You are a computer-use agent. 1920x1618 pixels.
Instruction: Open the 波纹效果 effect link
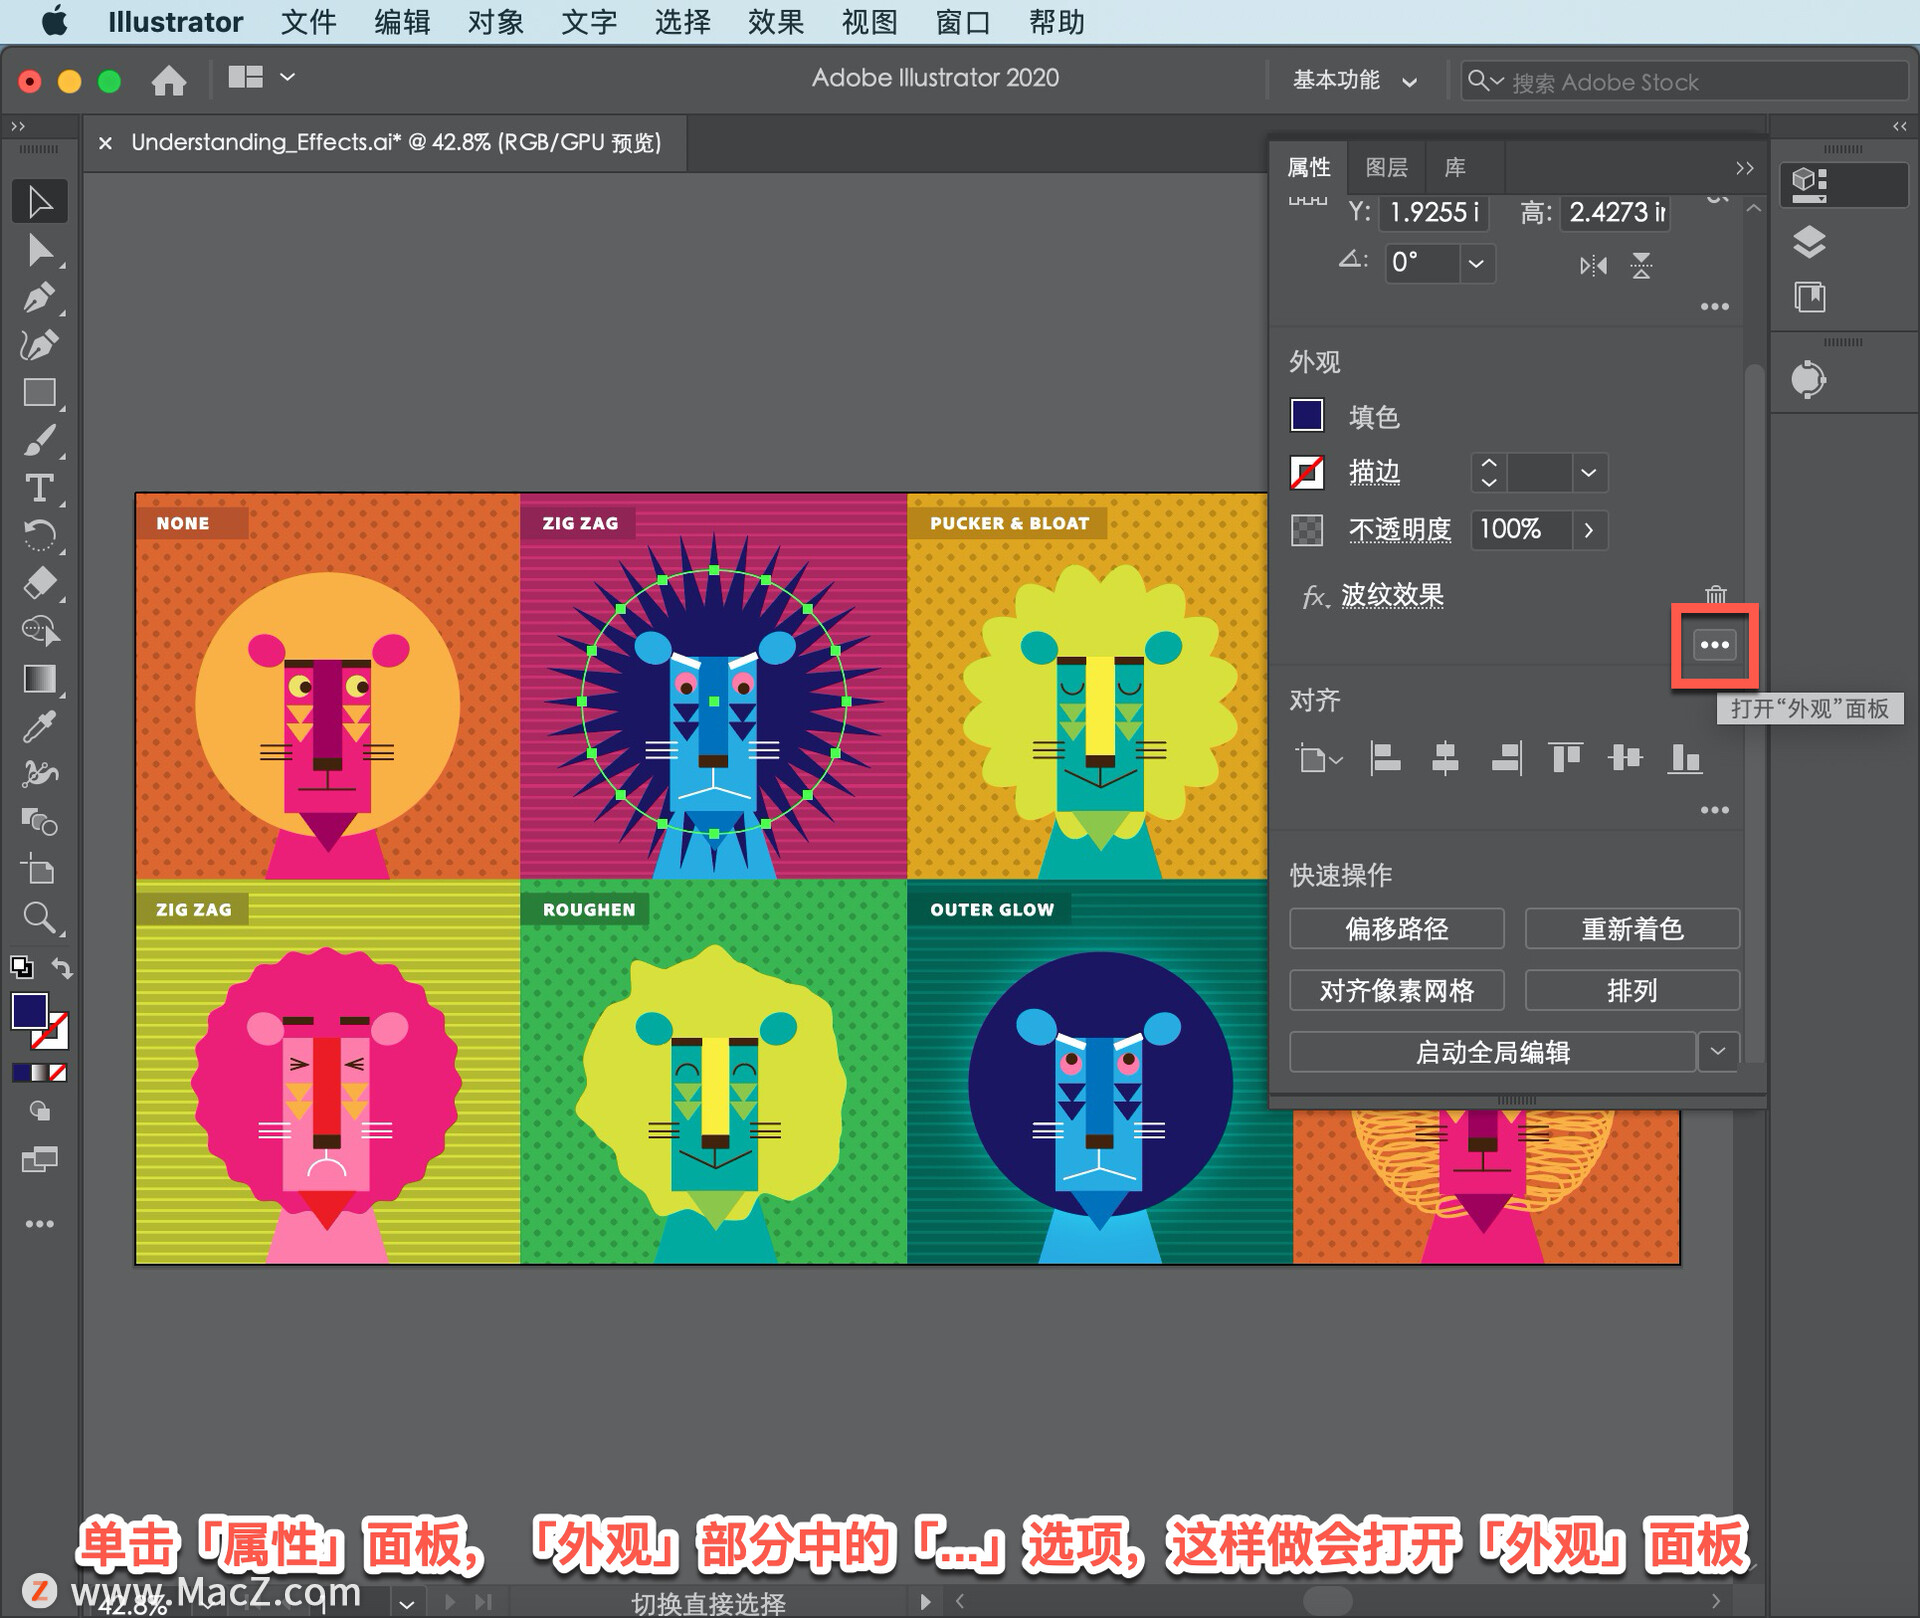(1392, 596)
